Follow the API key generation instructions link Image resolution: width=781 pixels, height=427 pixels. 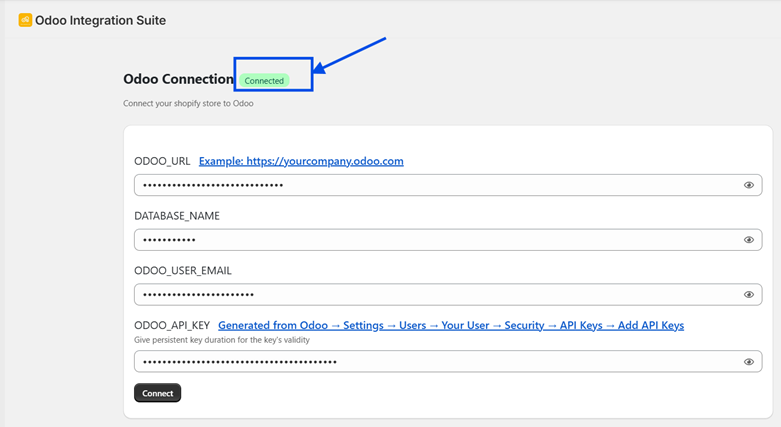tap(451, 326)
